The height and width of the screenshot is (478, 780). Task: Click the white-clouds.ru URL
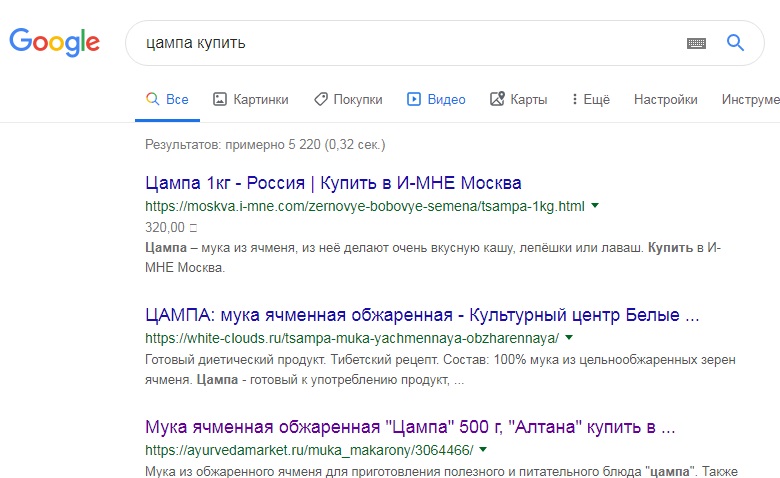tap(352, 338)
